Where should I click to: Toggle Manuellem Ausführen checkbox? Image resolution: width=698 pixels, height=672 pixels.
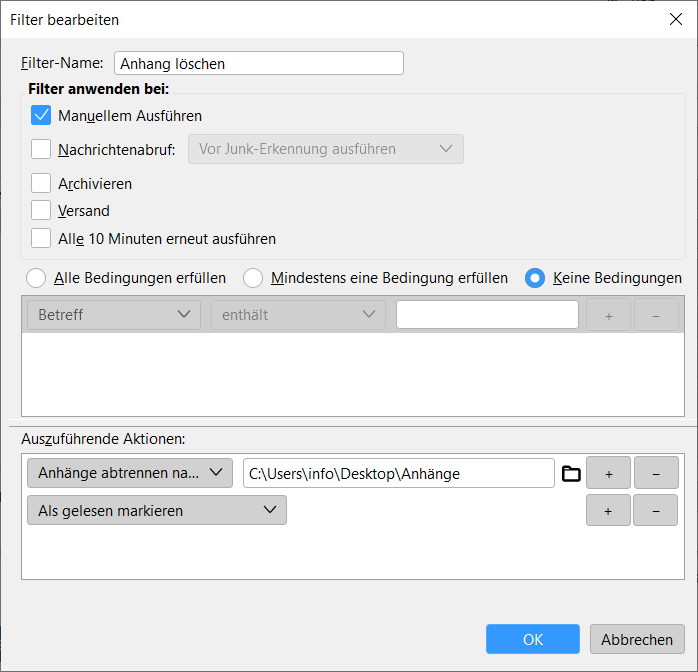coord(41,116)
